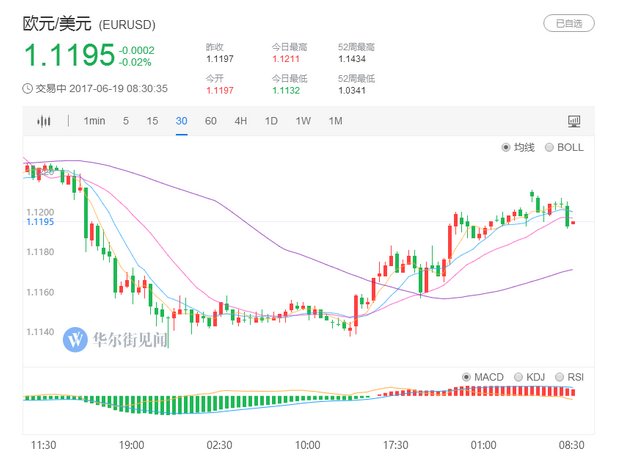Click the clock icon beside trading status
617x466 pixels.
(x=27, y=88)
